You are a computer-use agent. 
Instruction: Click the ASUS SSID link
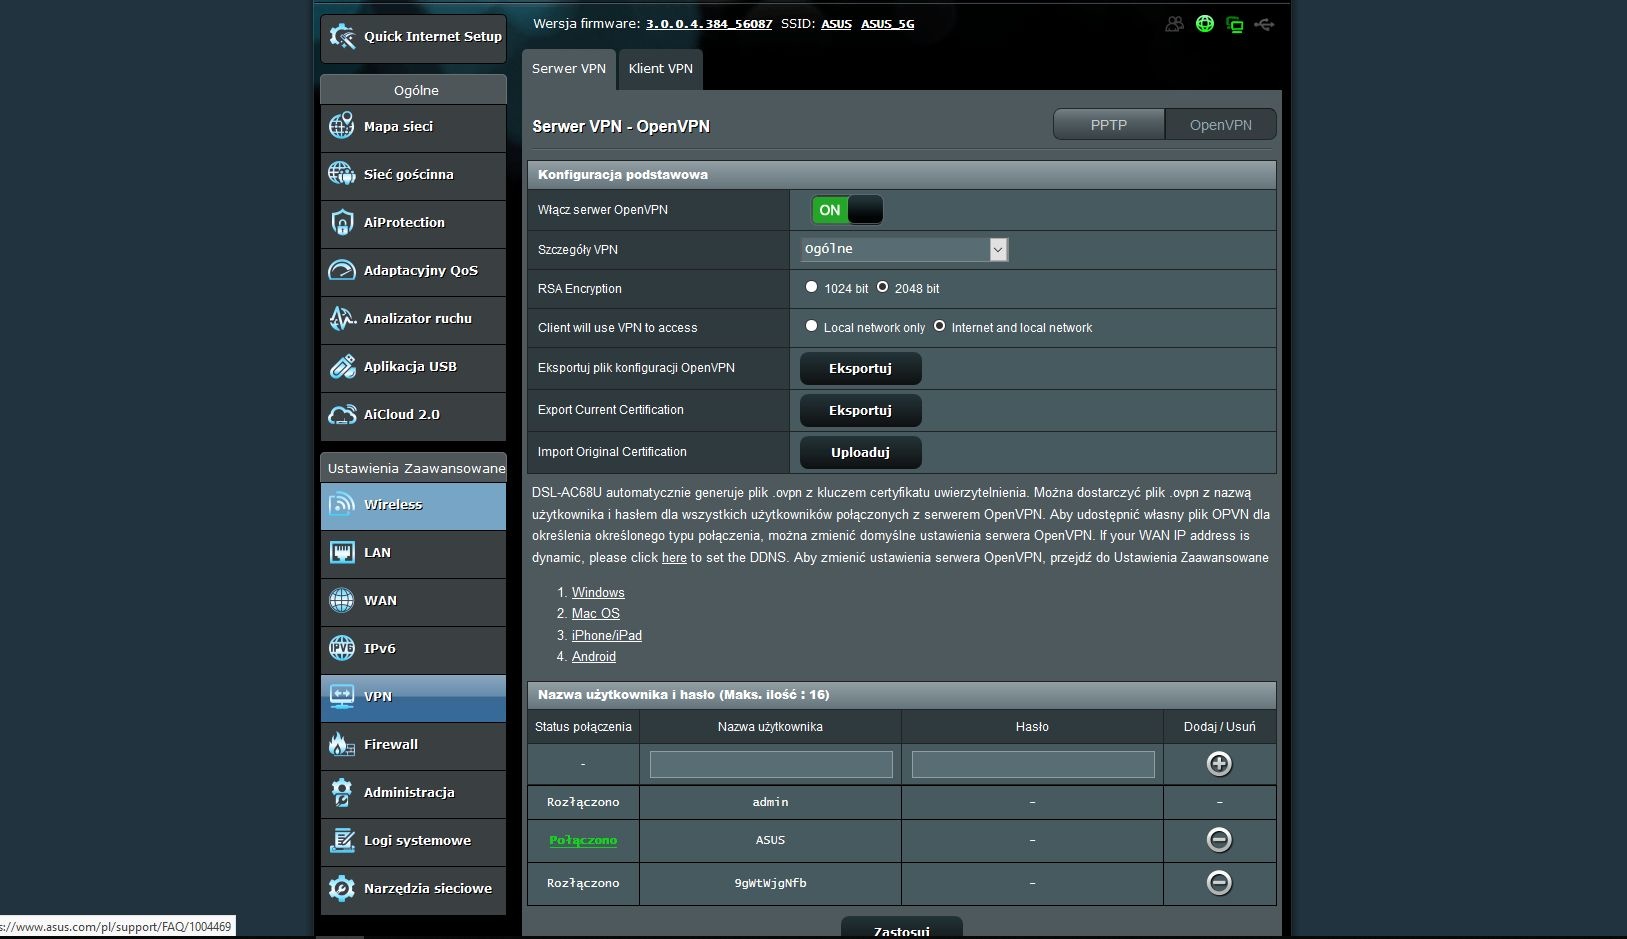coord(837,24)
